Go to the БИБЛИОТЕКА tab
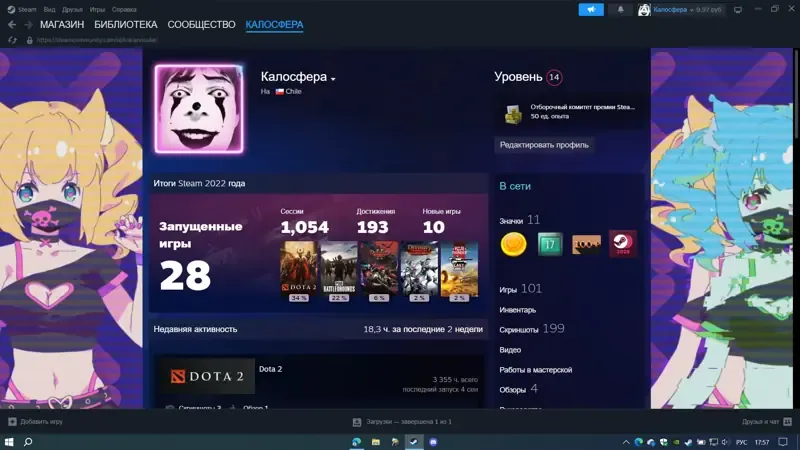 (126, 24)
